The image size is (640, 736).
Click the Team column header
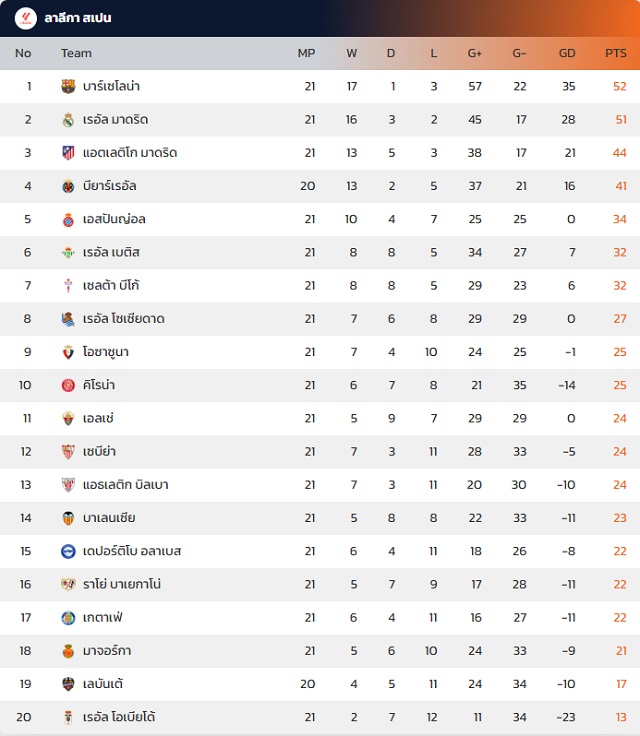point(76,53)
